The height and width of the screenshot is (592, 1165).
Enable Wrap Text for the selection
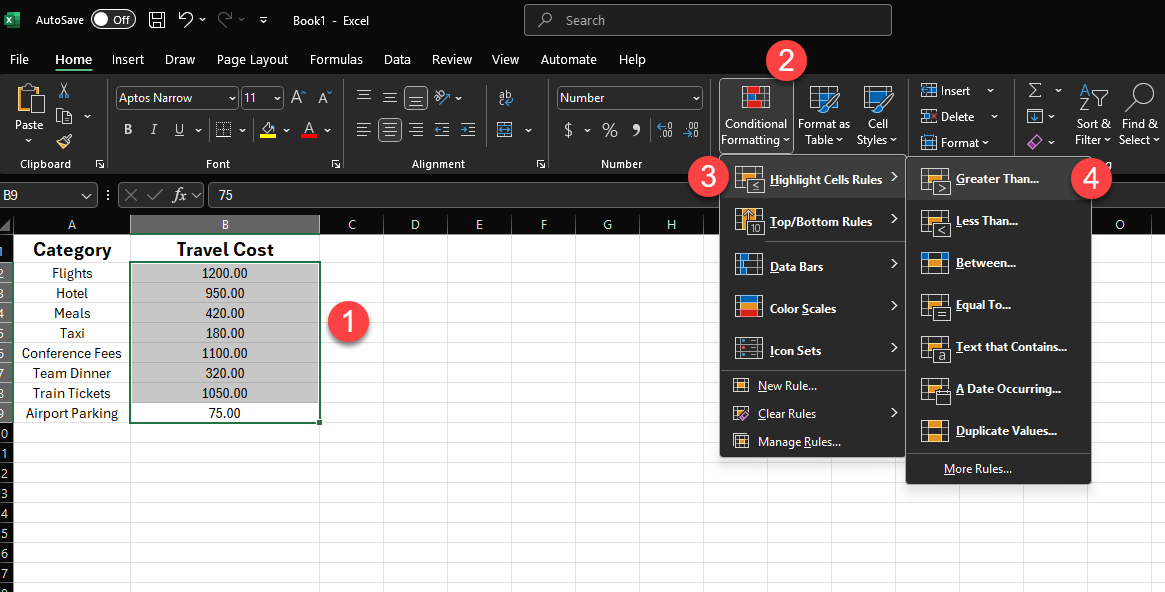pyautogui.click(x=505, y=97)
